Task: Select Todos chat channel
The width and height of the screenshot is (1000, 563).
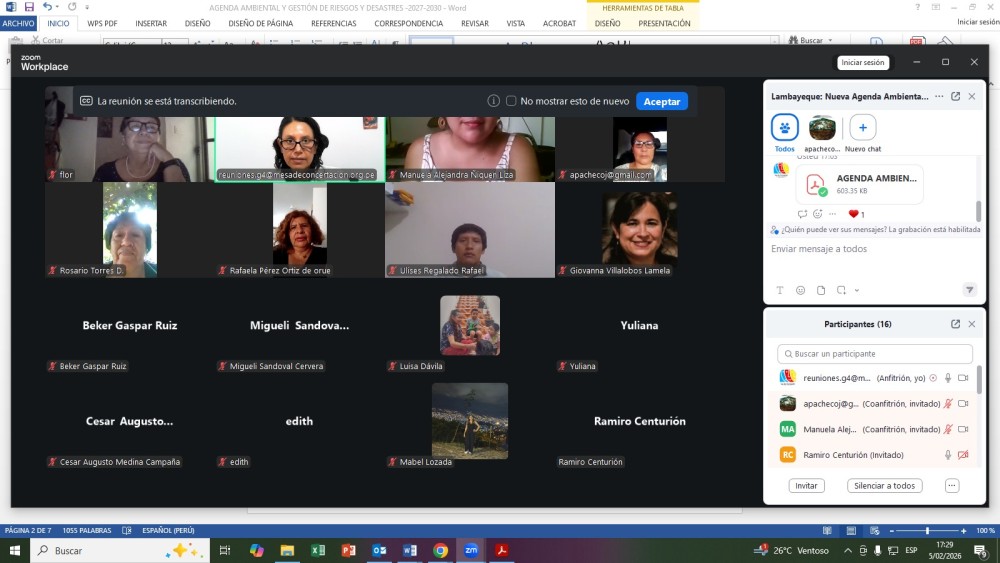Action: pos(784,128)
